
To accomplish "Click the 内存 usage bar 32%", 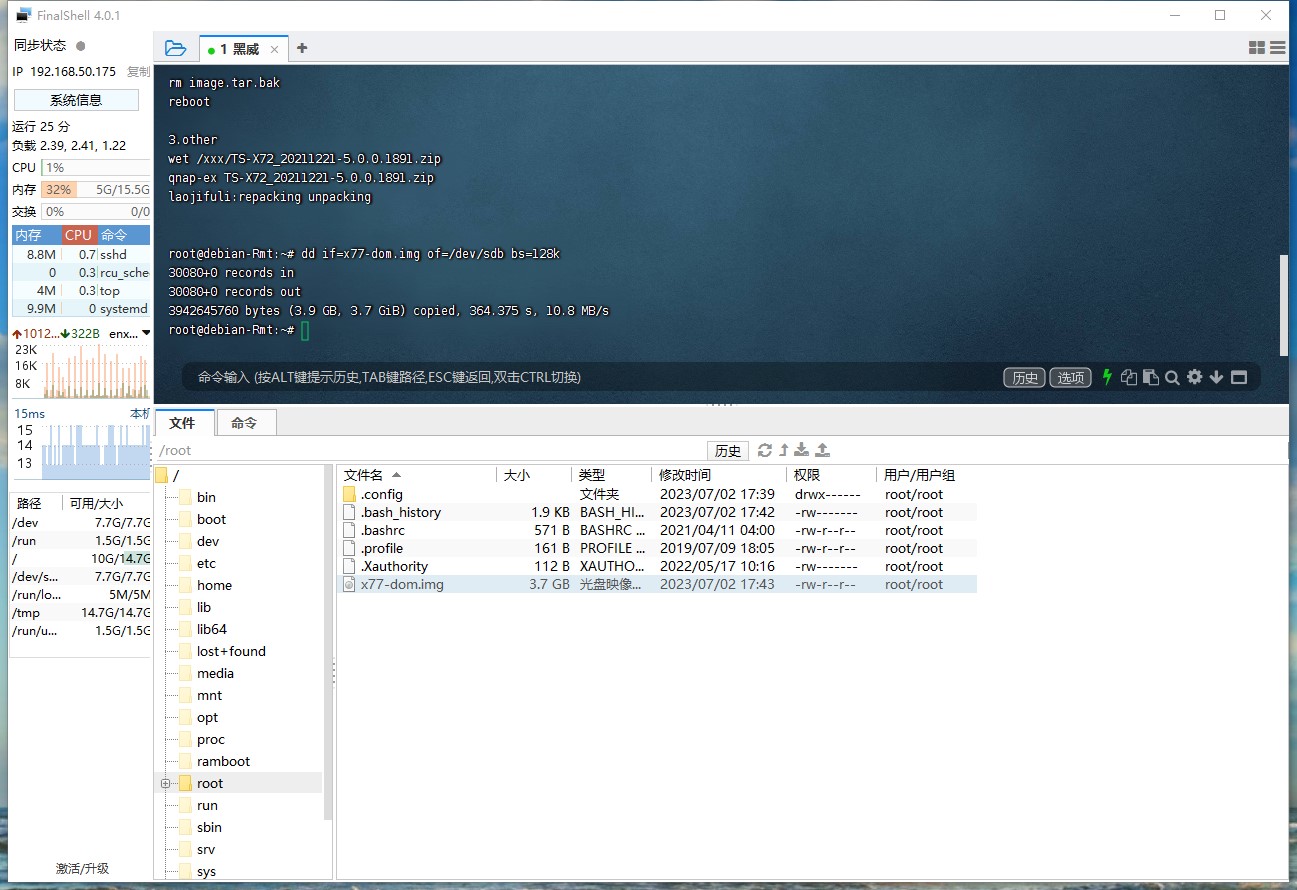I will [x=95, y=189].
